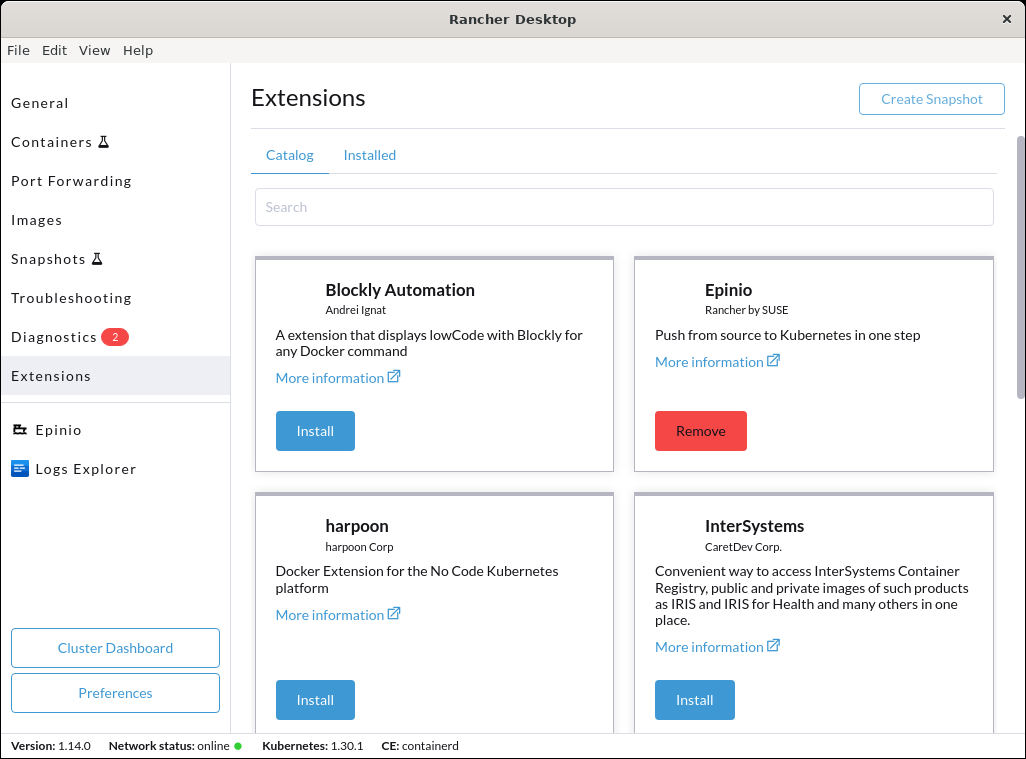Click the Rancher by SUSE publisher name

747,310
